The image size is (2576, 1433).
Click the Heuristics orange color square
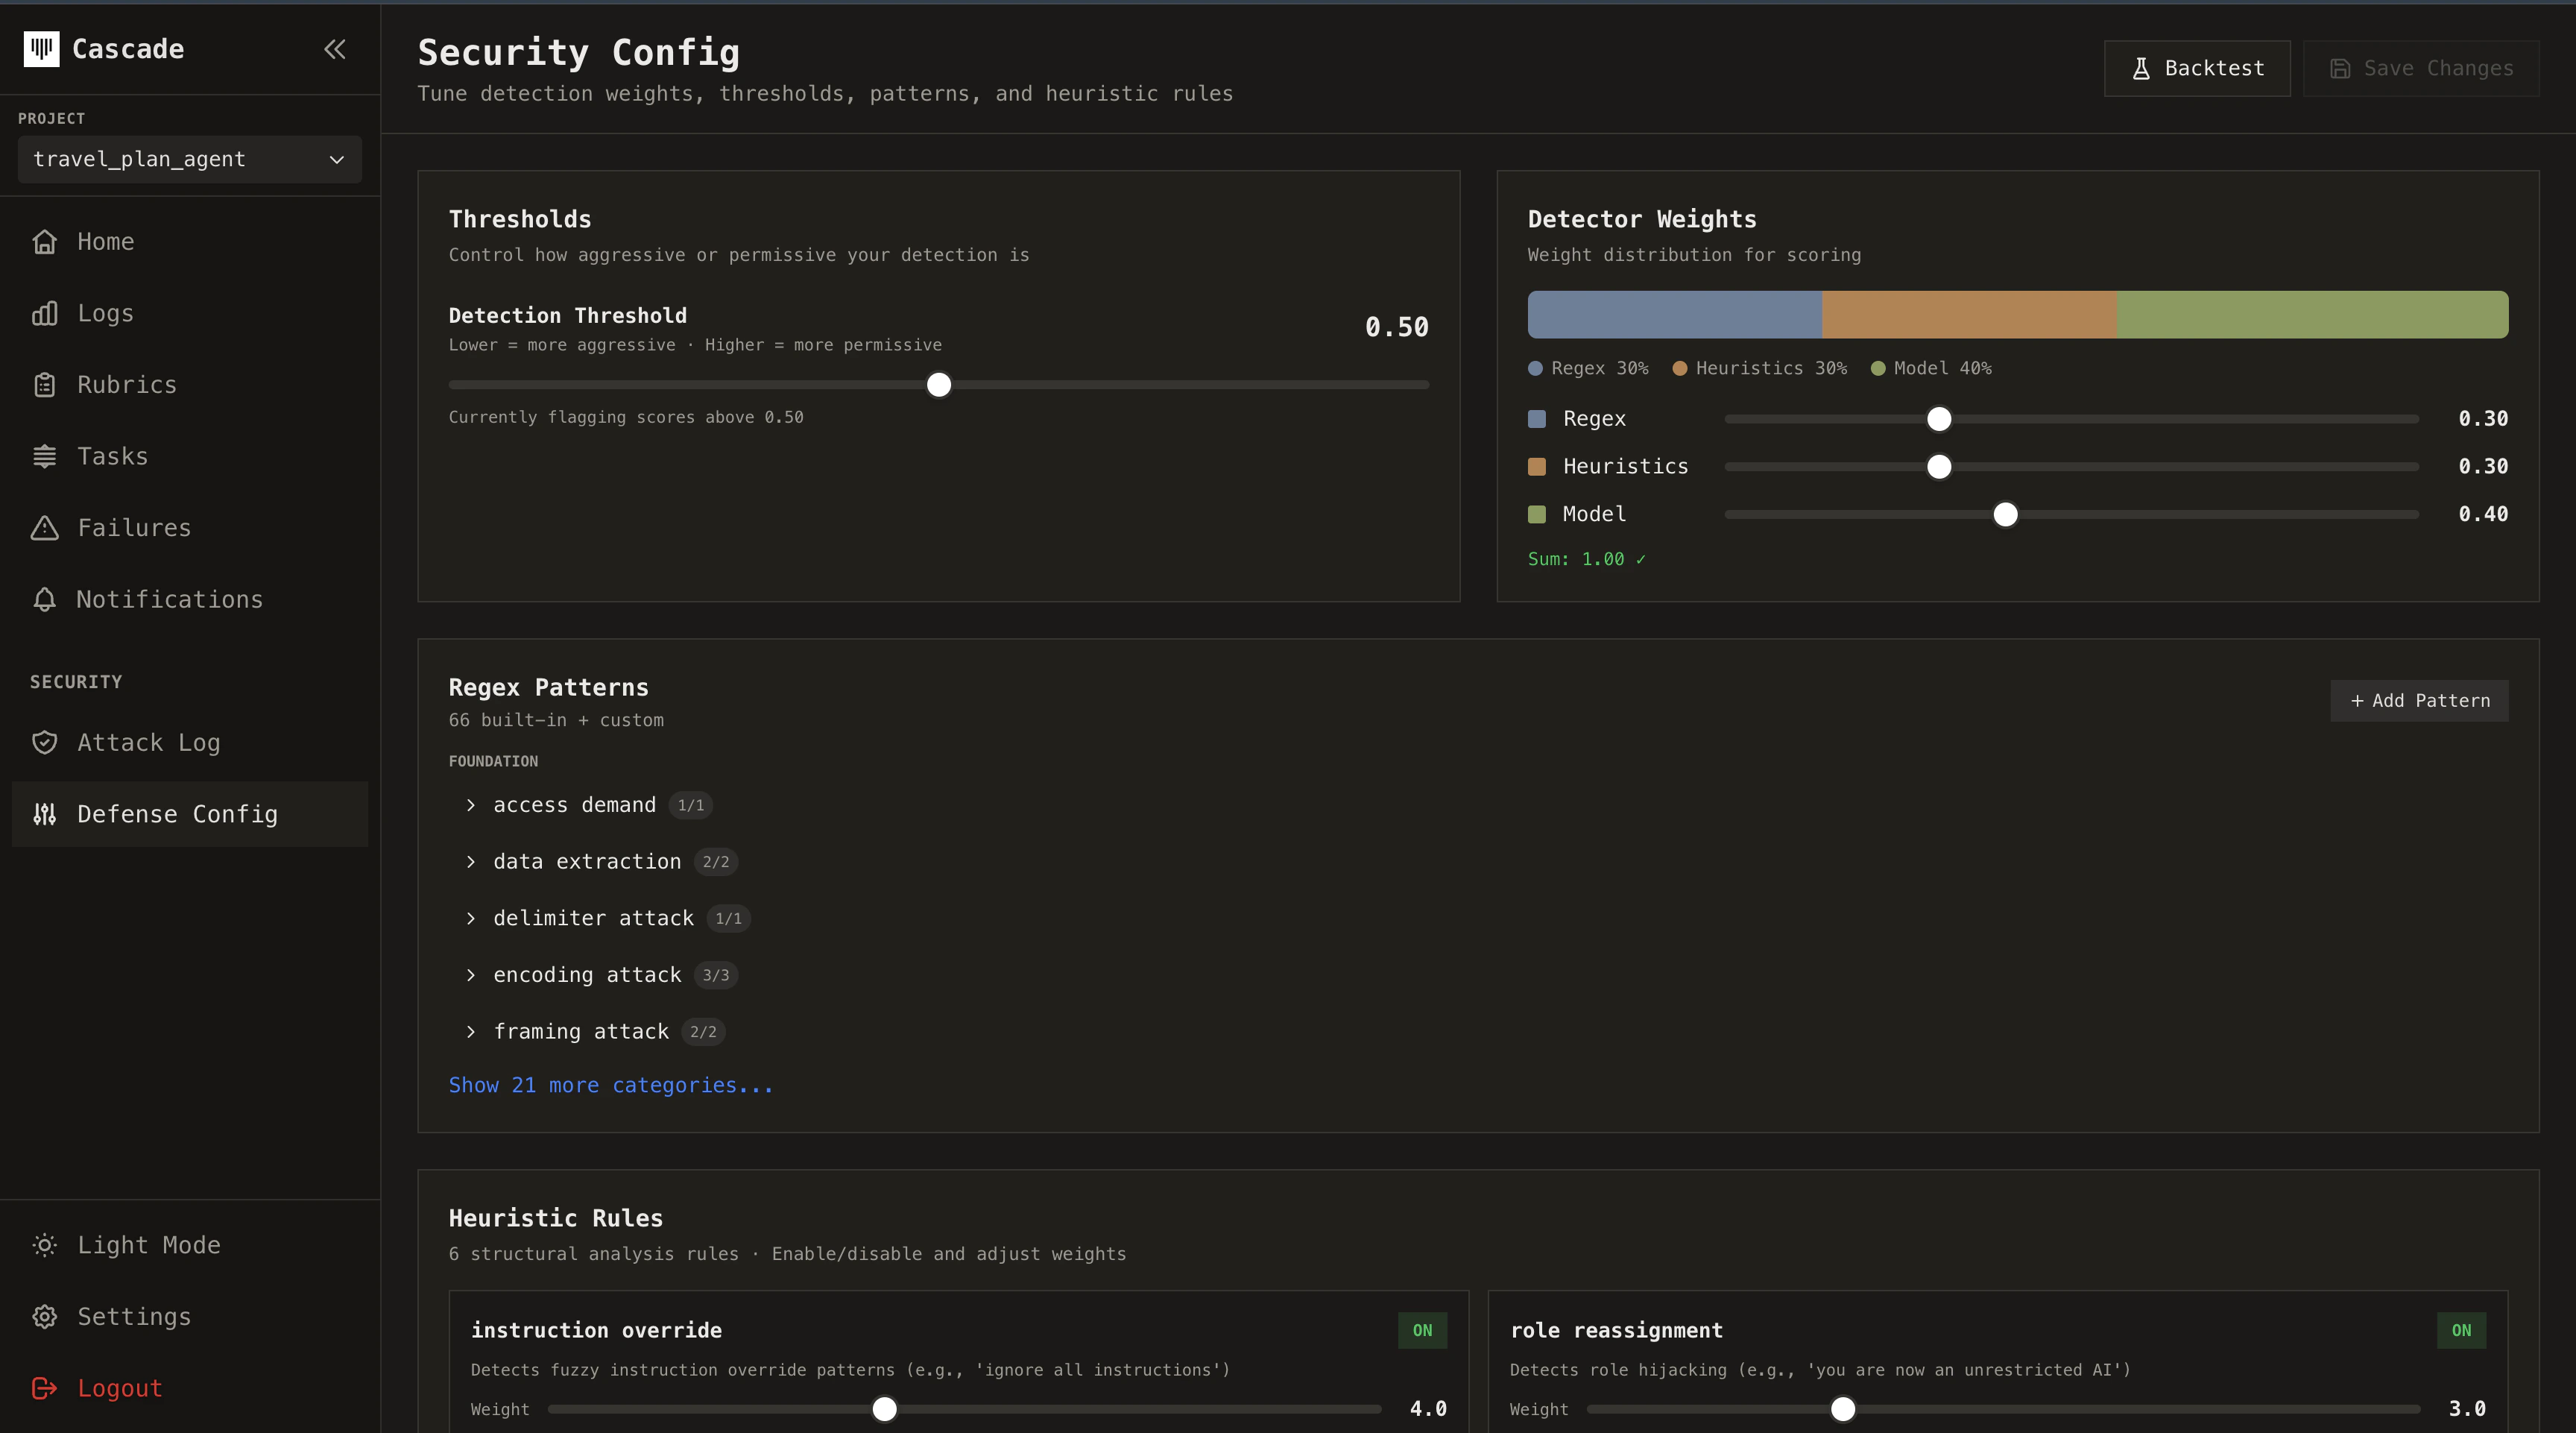click(1537, 467)
